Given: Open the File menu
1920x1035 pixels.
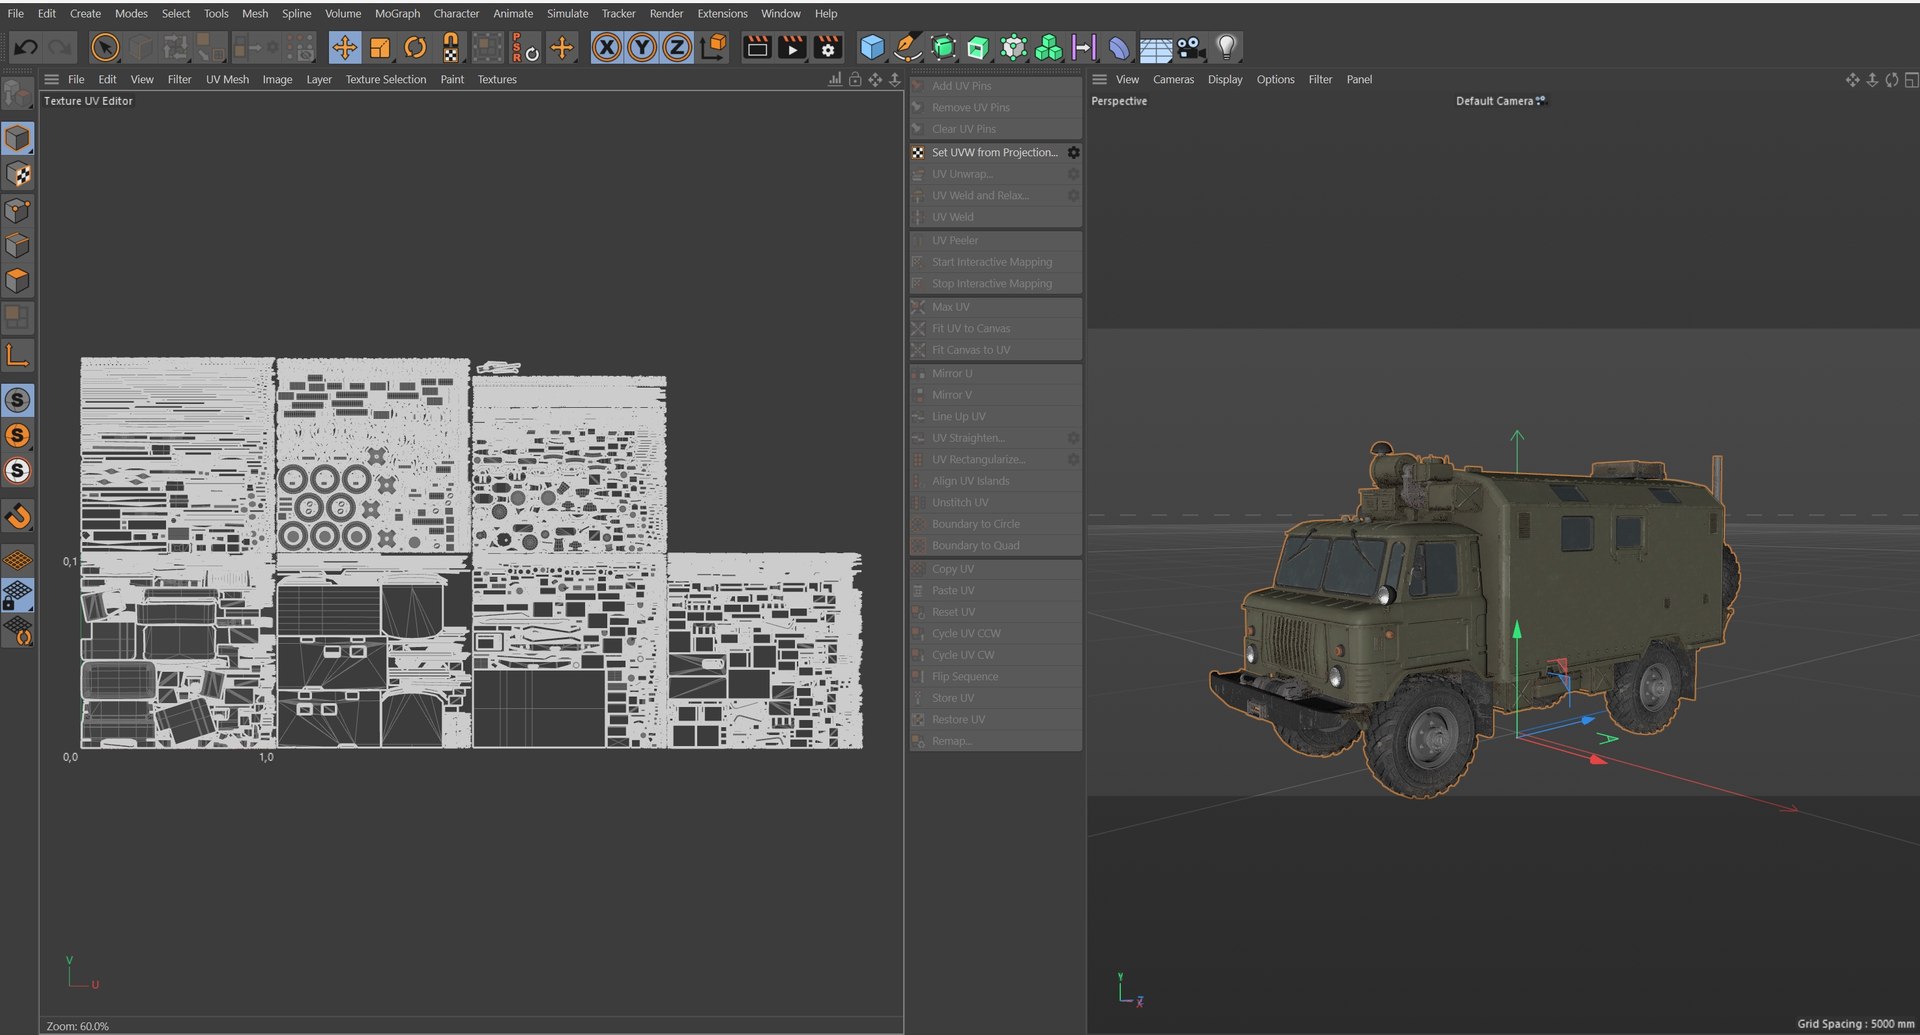Looking at the screenshot, I should pos(16,13).
